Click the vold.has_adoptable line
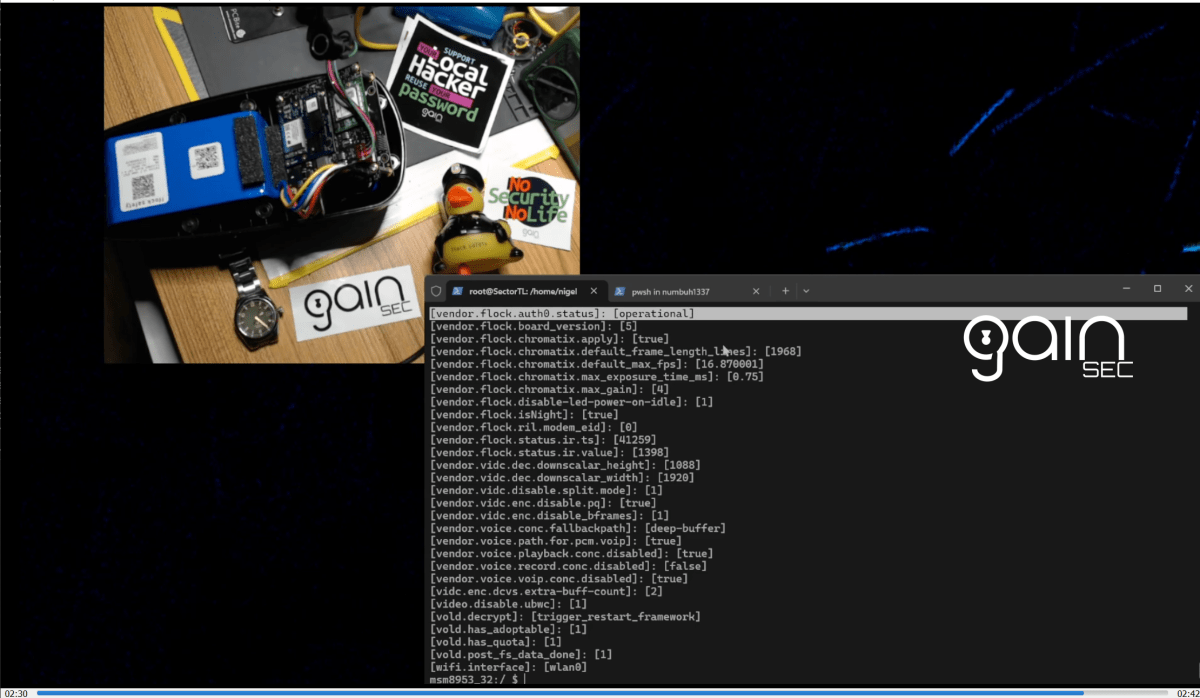Screen dimensions: 1200x698 point(508,629)
